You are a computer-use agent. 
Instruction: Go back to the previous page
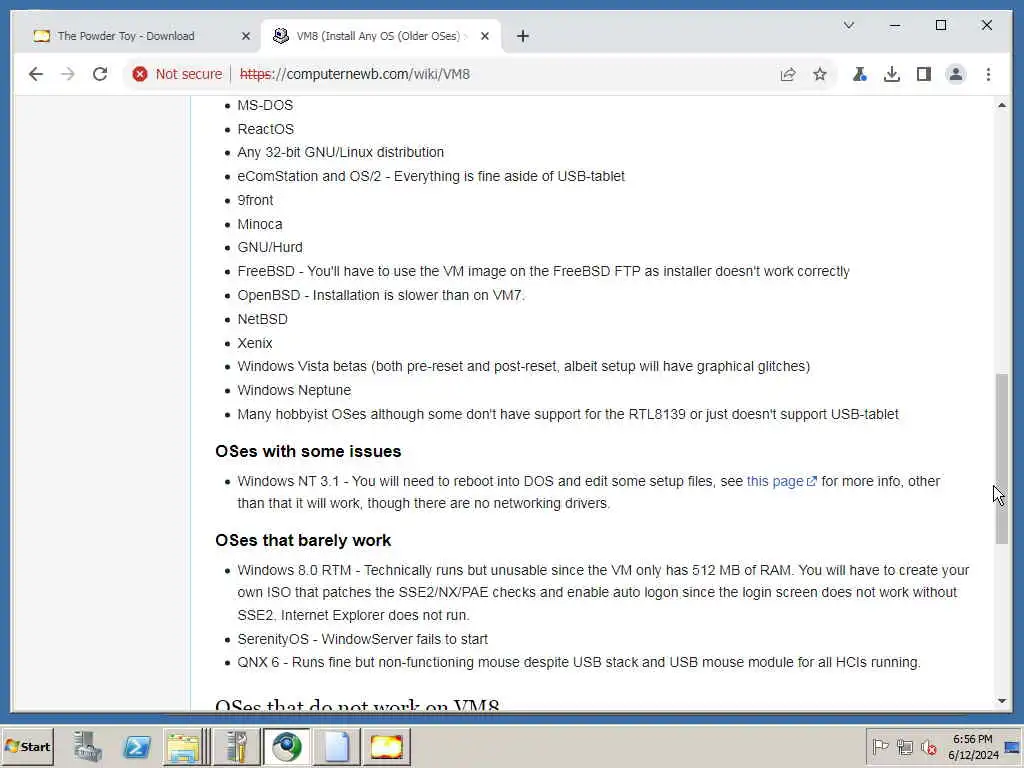click(x=36, y=74)
